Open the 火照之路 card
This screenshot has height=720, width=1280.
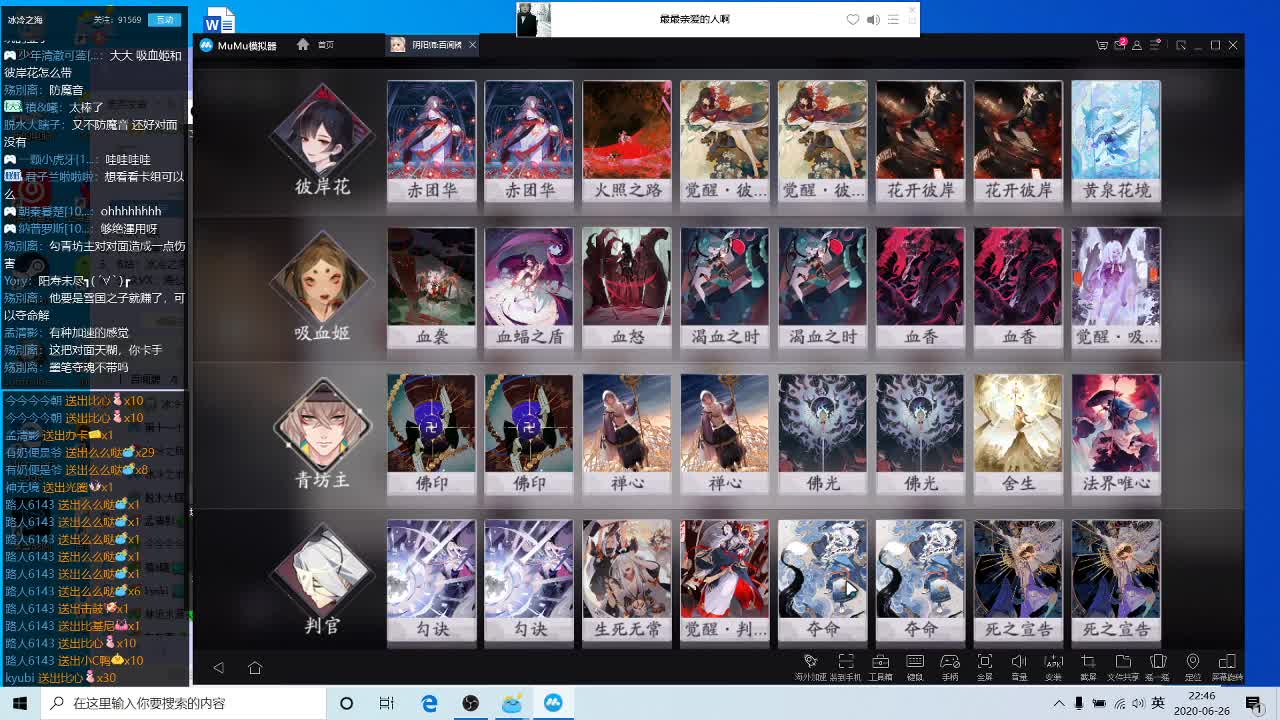click(x=627, y=142)
